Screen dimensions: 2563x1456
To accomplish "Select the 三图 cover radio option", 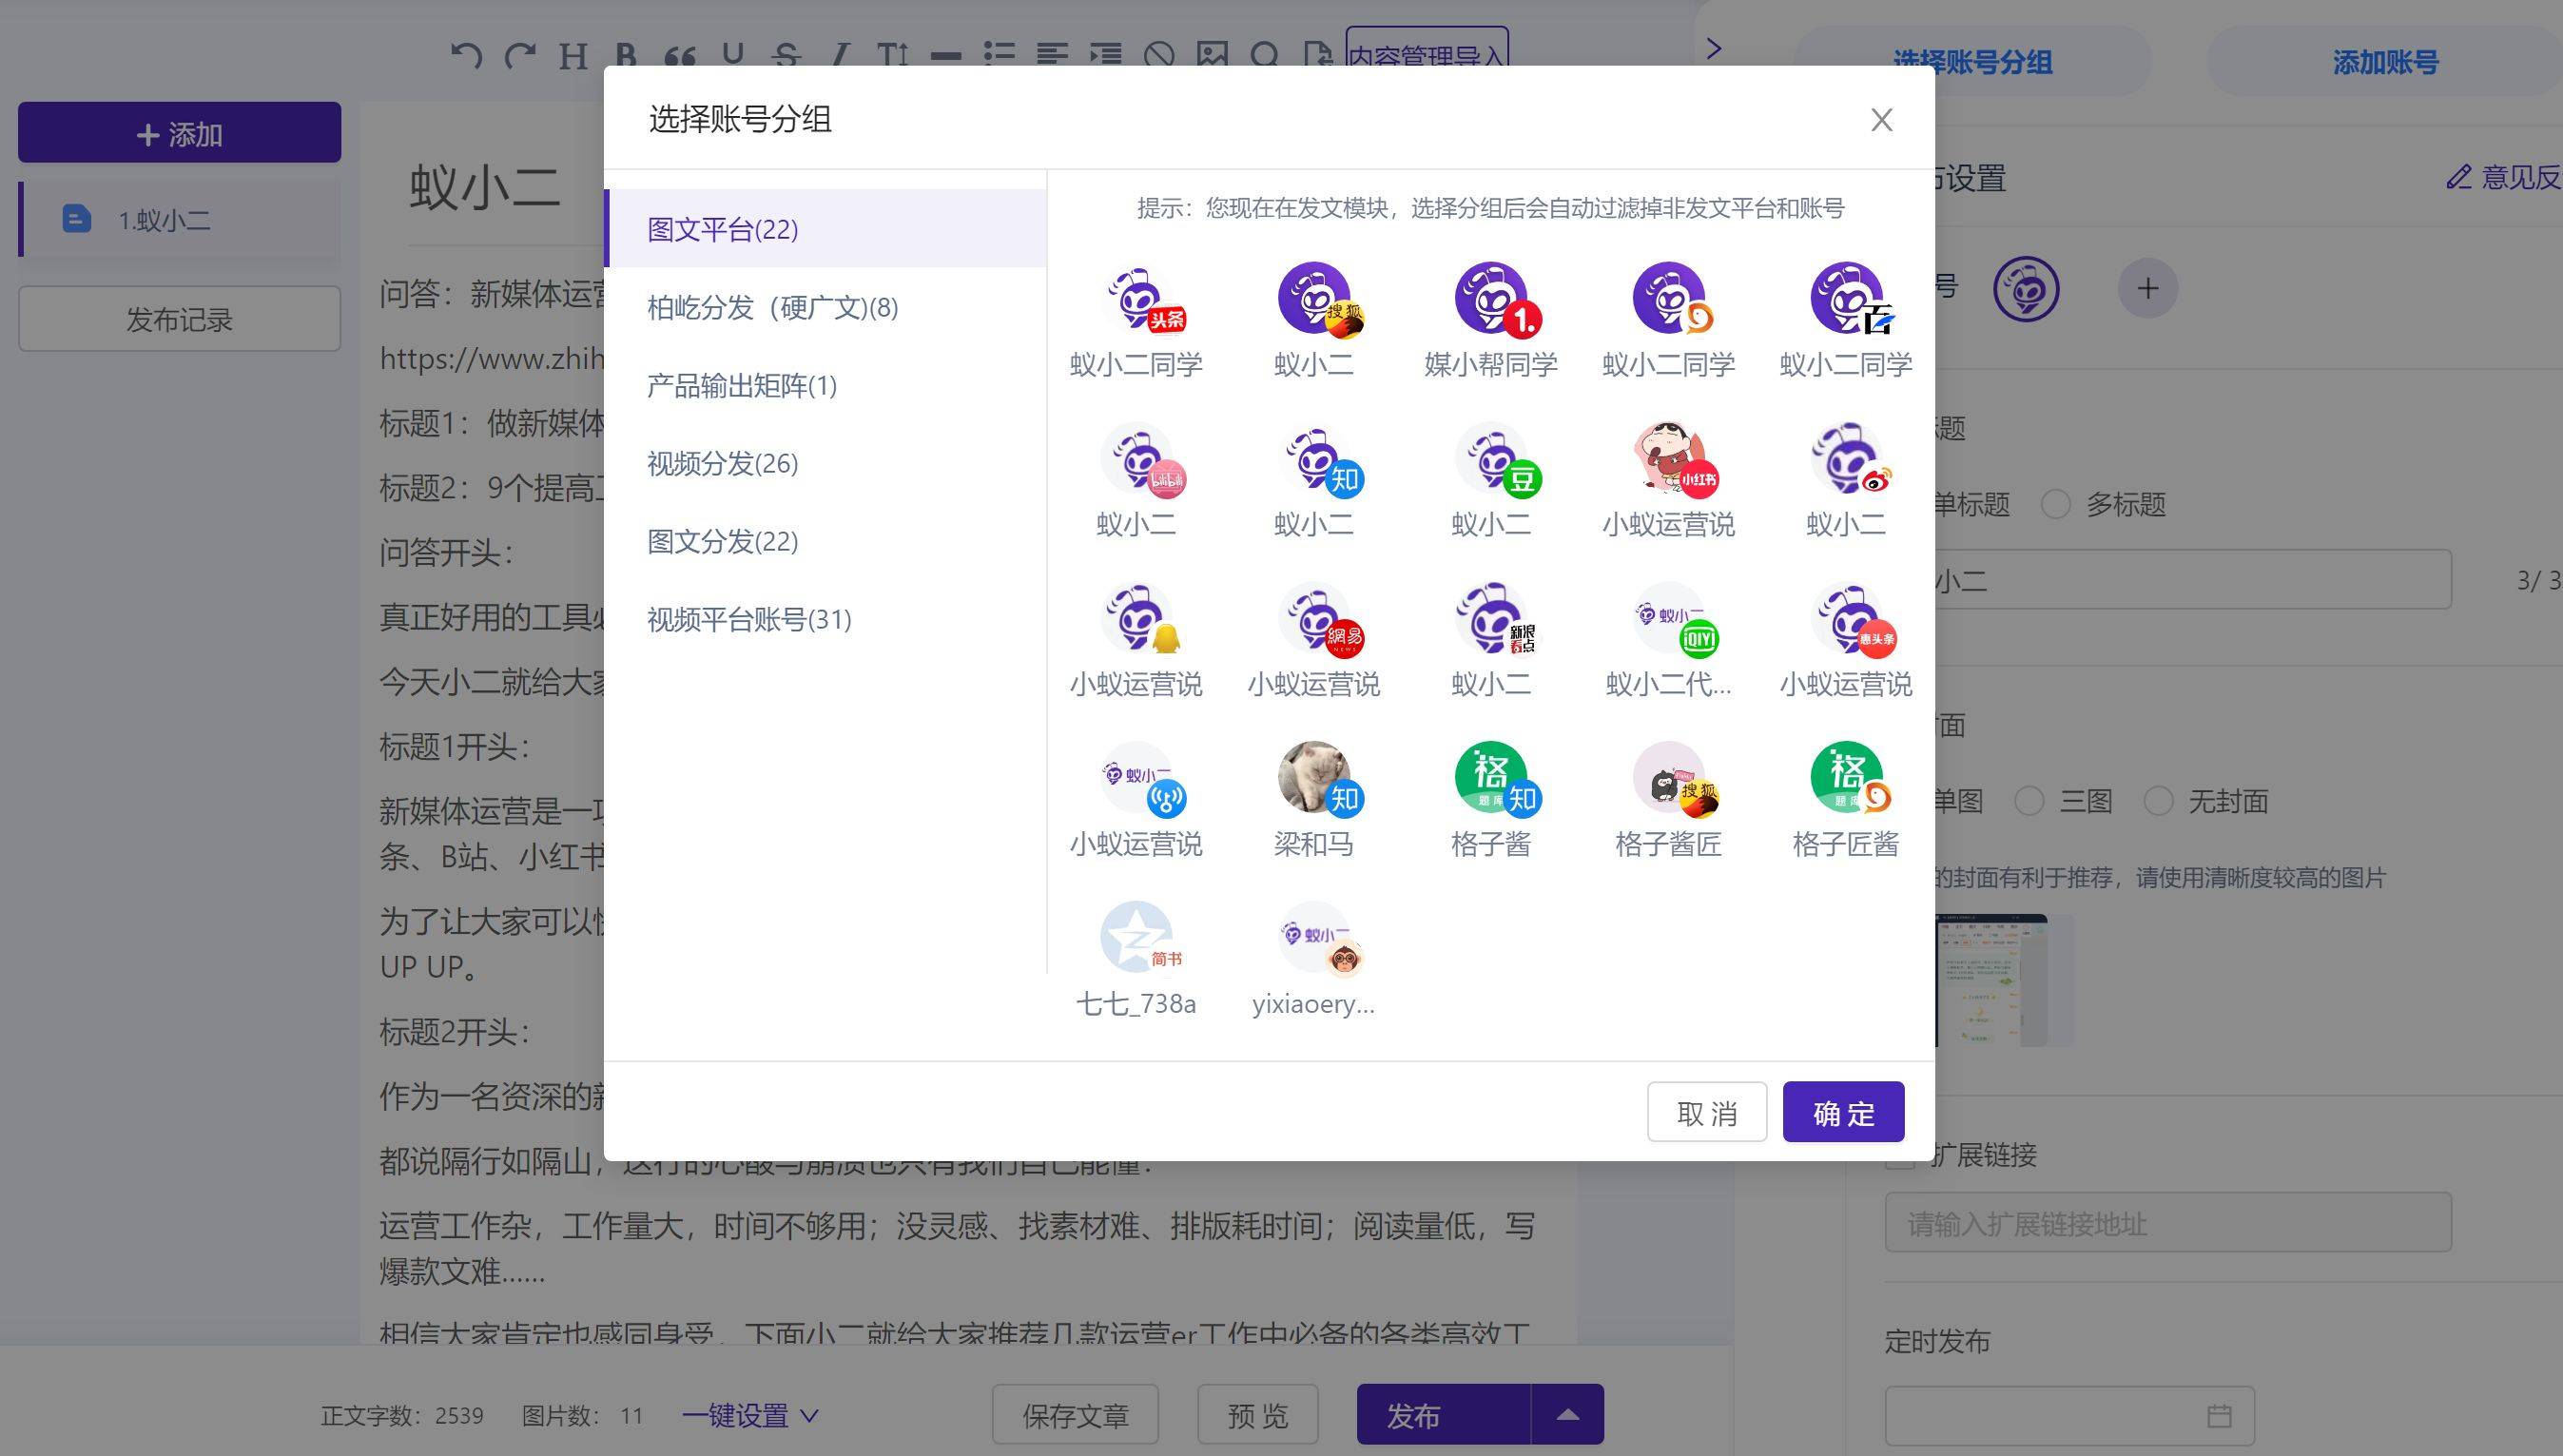I will click(x=2029, y=800).
